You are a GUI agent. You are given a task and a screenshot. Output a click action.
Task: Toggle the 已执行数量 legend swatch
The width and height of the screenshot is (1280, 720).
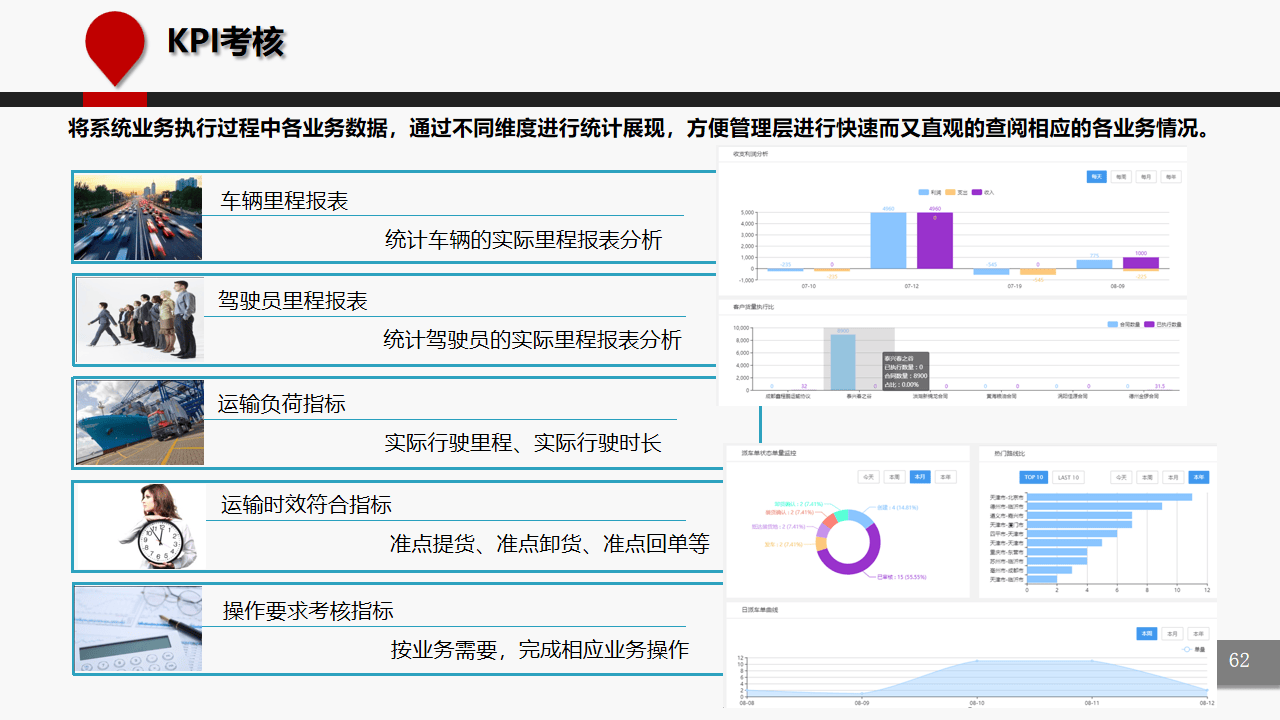coord(1149,324)
